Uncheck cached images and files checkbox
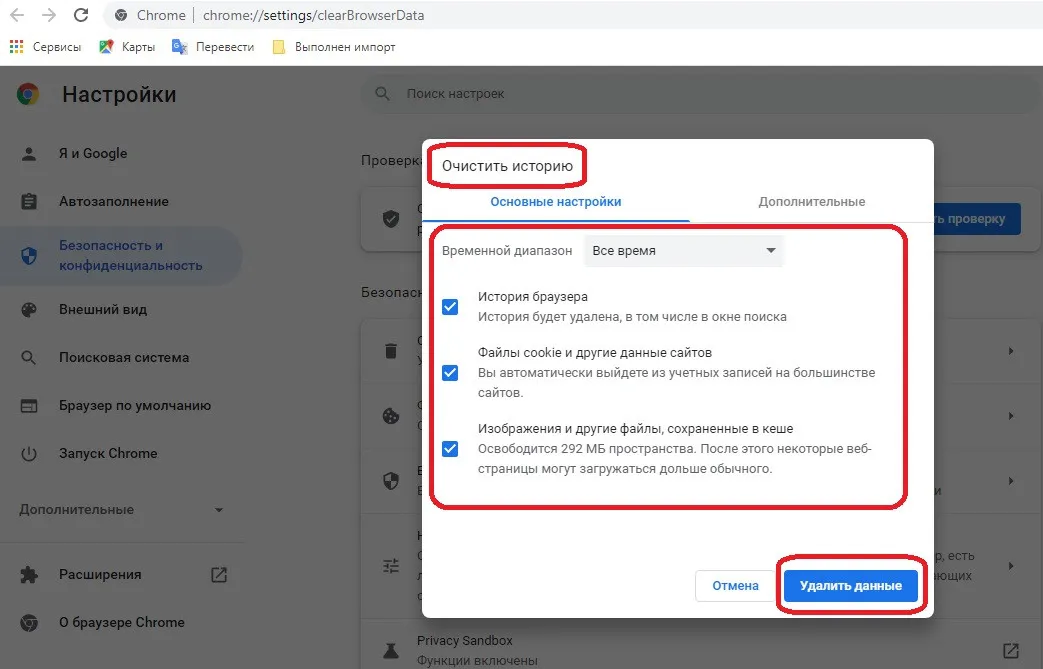Screen dimensions: 1043x669 (450, 448)
